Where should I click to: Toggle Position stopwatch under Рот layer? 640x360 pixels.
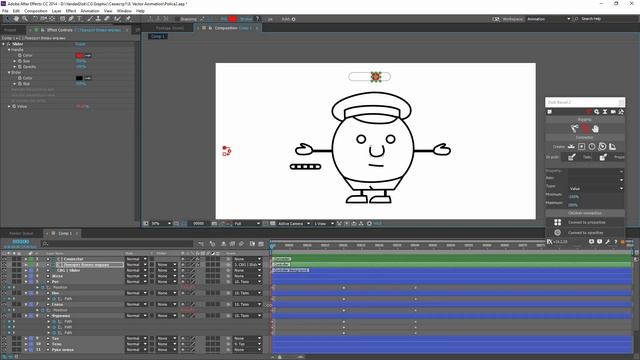click(x=43, y=287)
